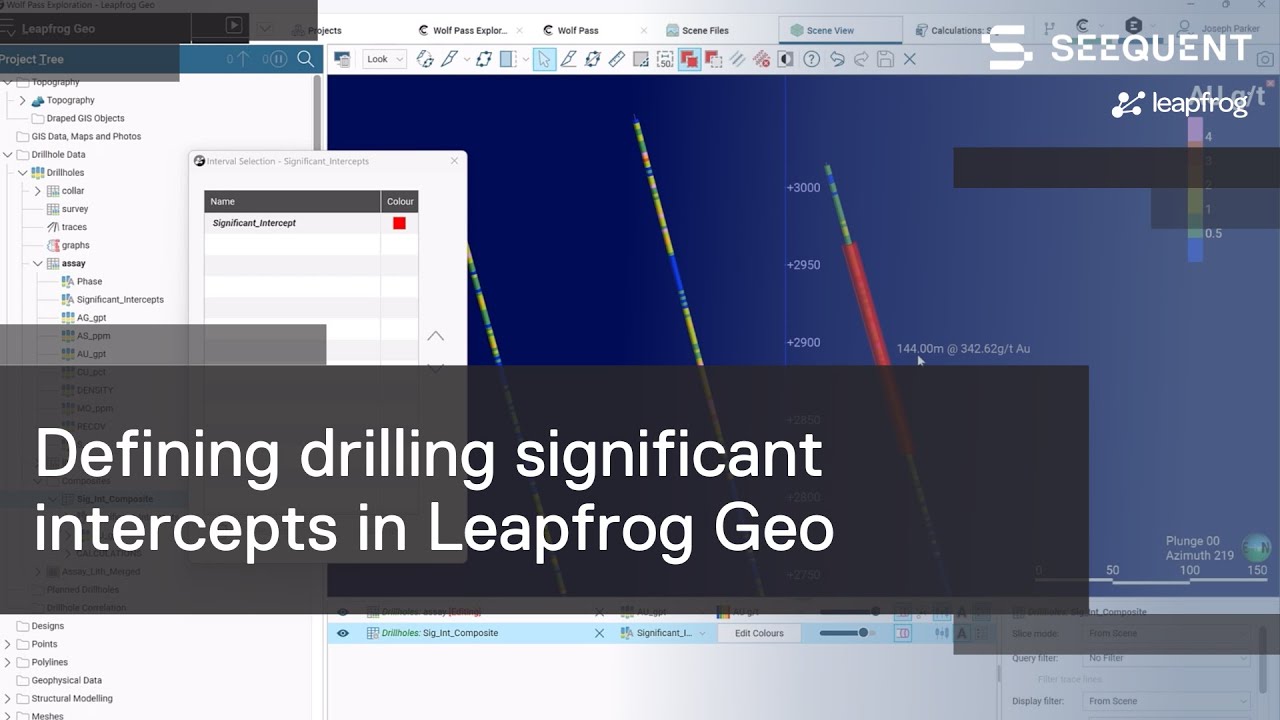Click the show moving plane icon
This screenshot has height=720, width=1280.
pos(508,59)
